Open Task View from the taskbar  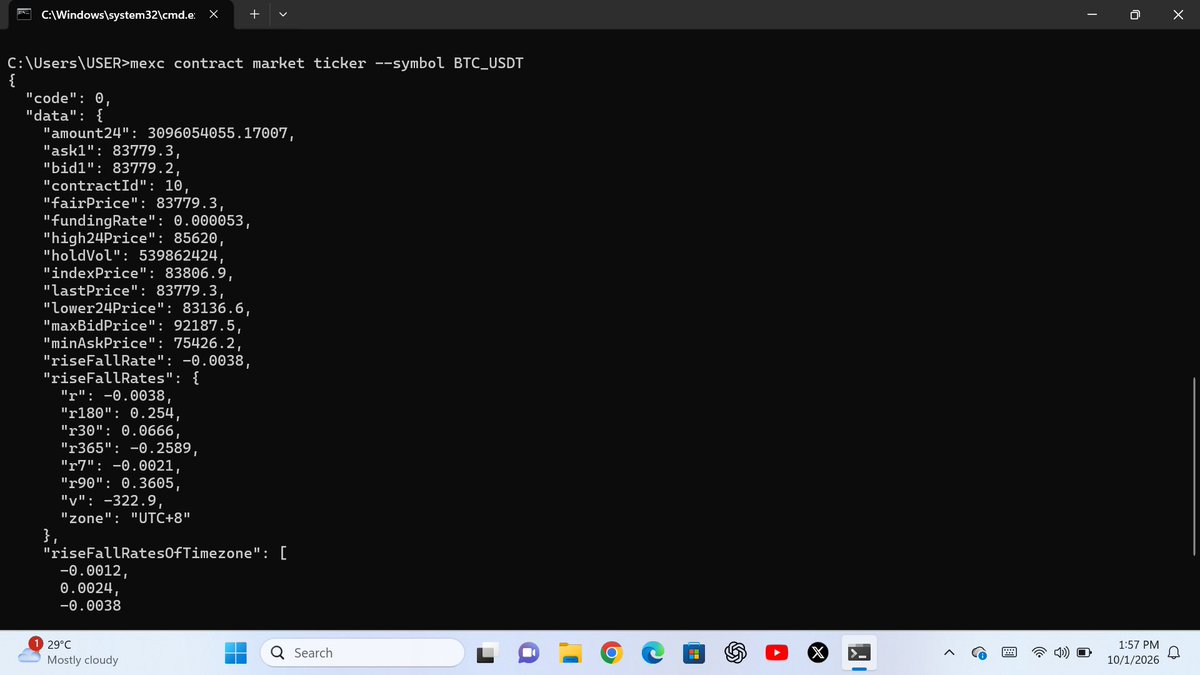[486, 653]
